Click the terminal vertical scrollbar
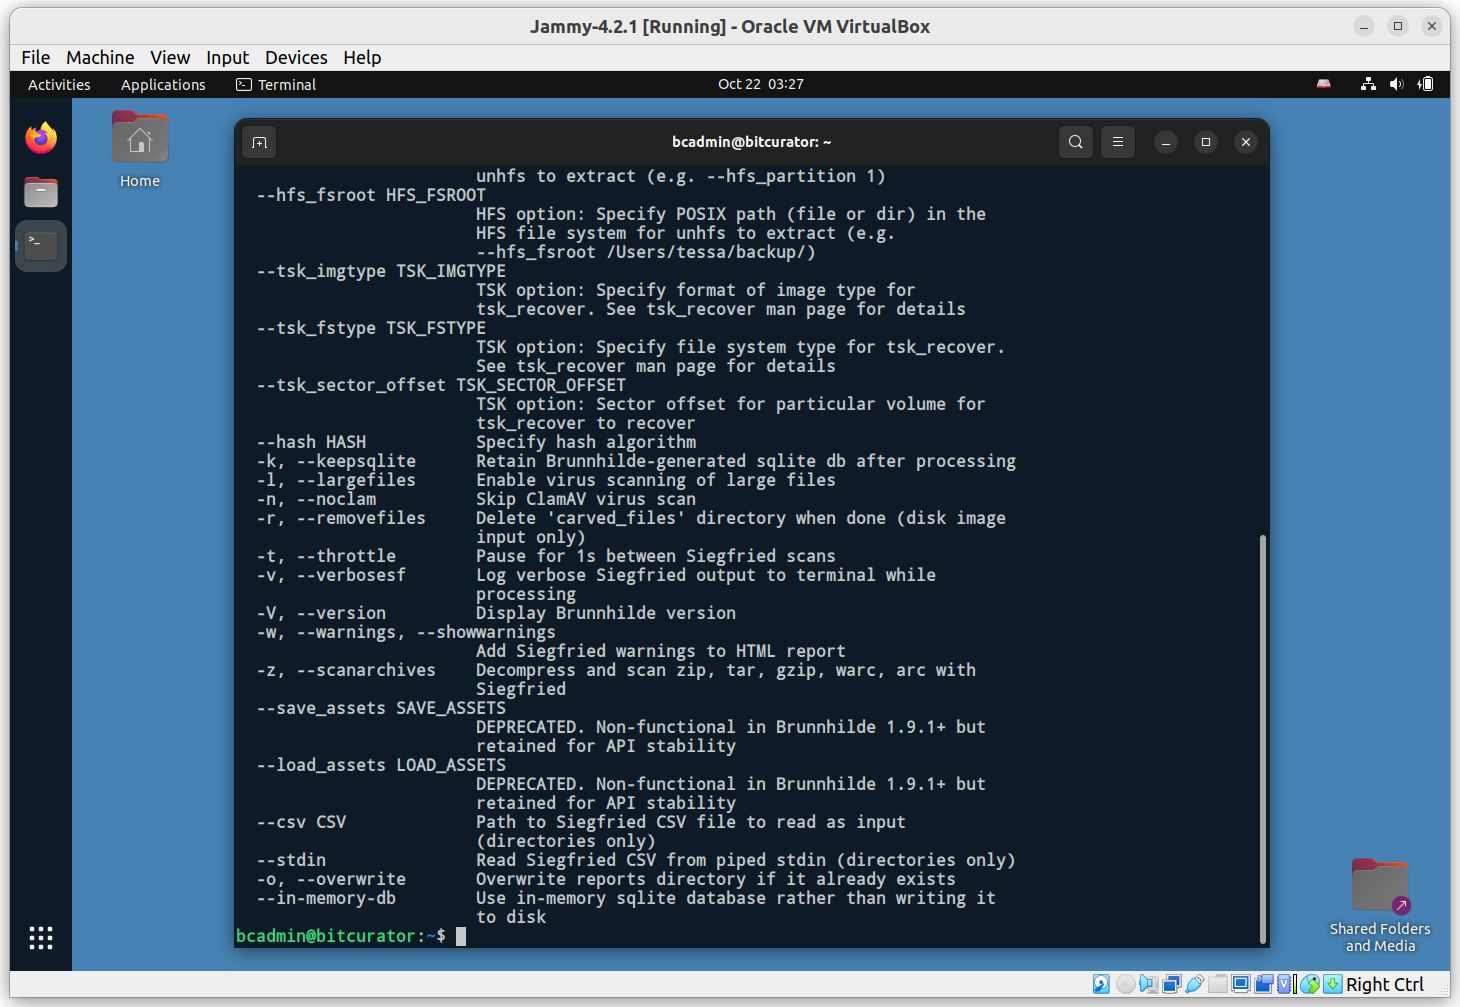This screenshot has width=1460, height=1007. [x=1263, y=738]
